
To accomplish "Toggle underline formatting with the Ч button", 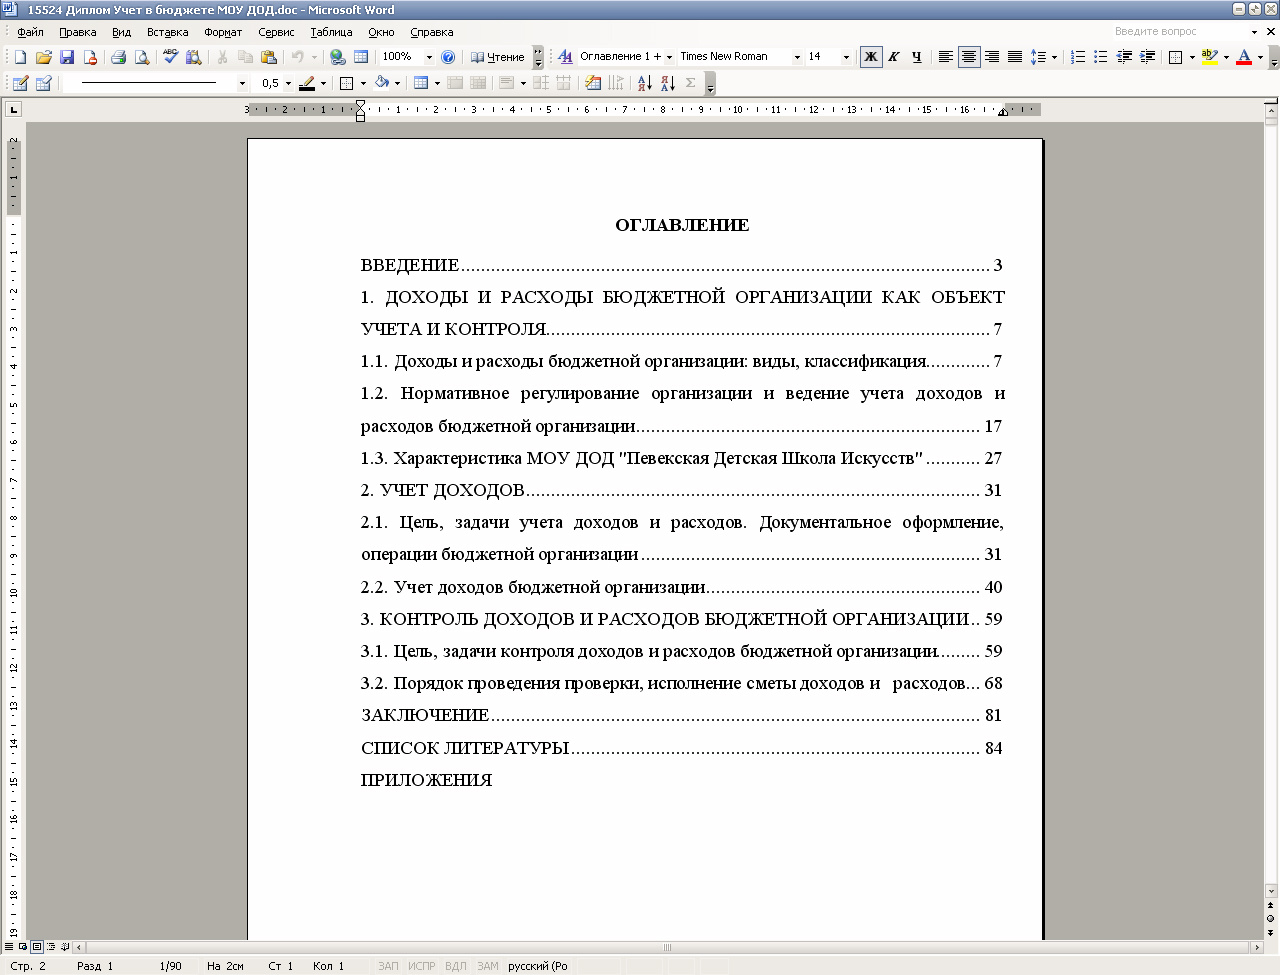I will pyautogui.click(x=916, y=57).
